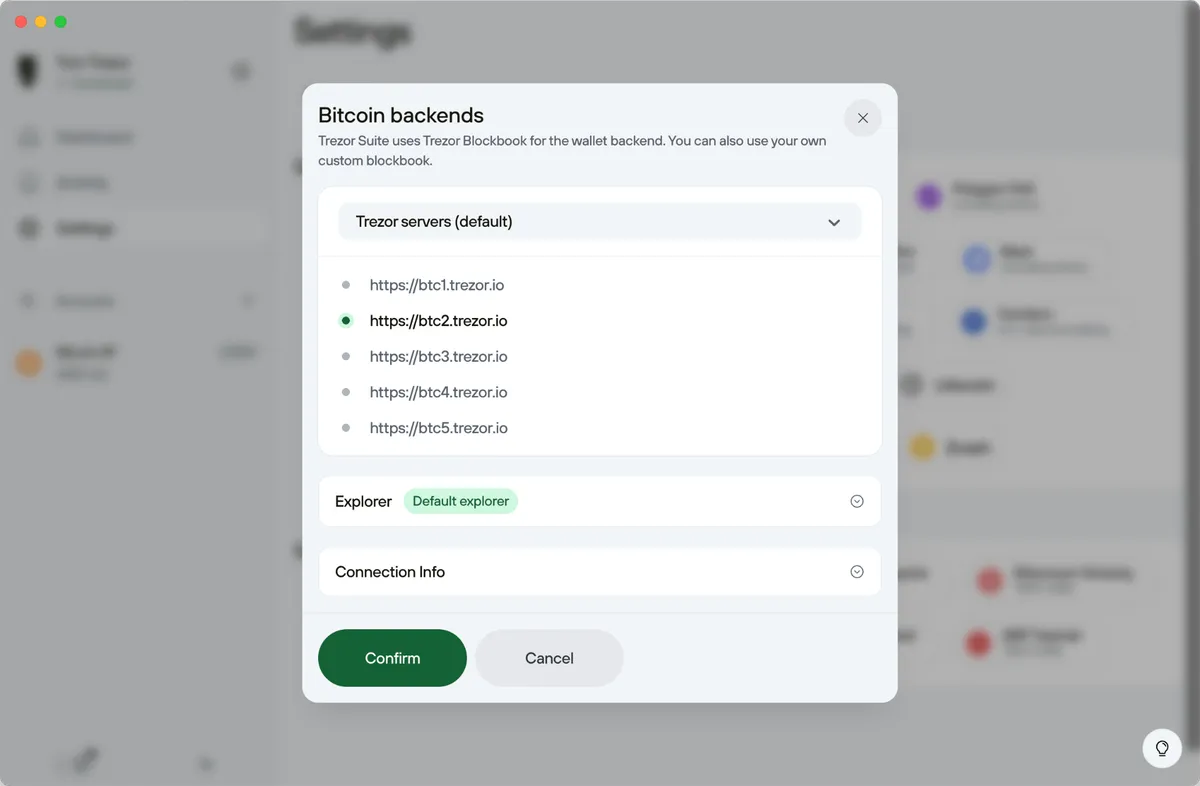Click the Dashboard icon in the sidebar

pos(26,137)
